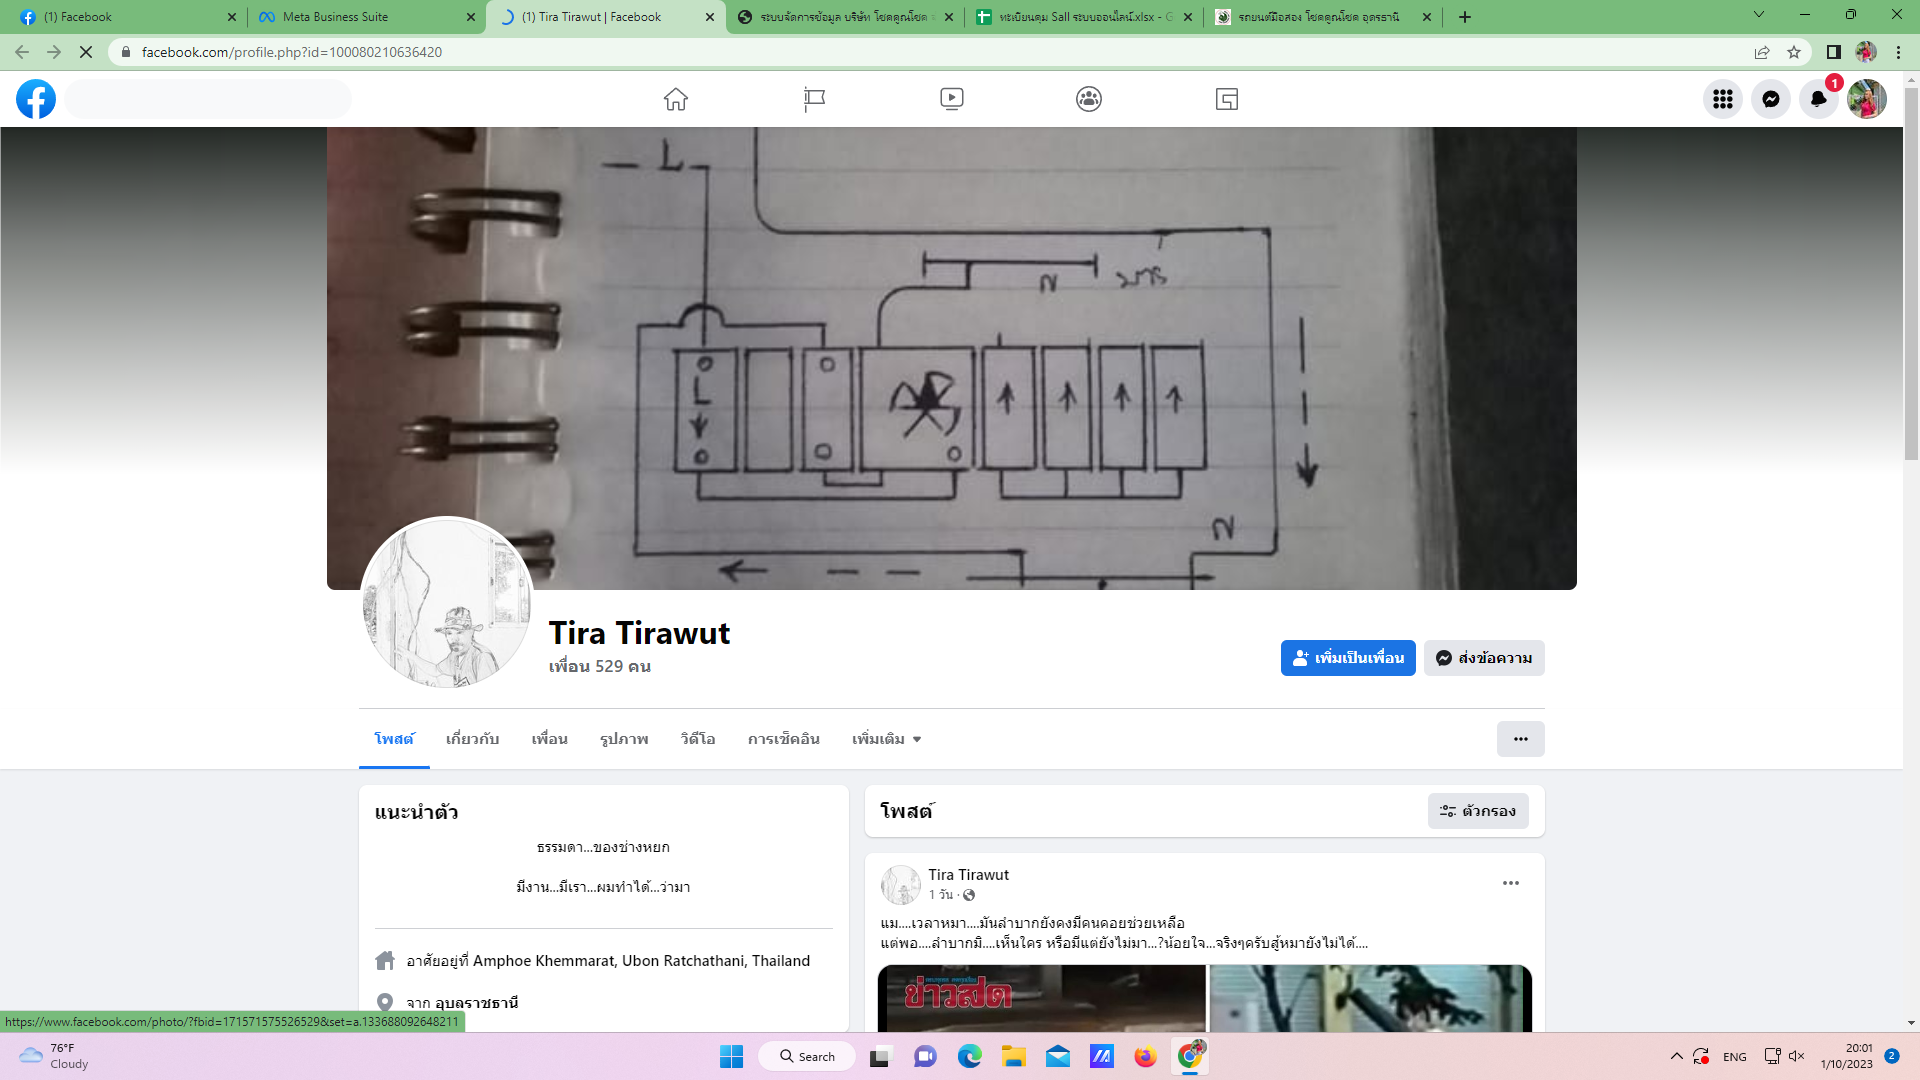The image size is (1920, 1080).
Task: Open the Gaming icon in top navigation
Action: point(1227,99)
